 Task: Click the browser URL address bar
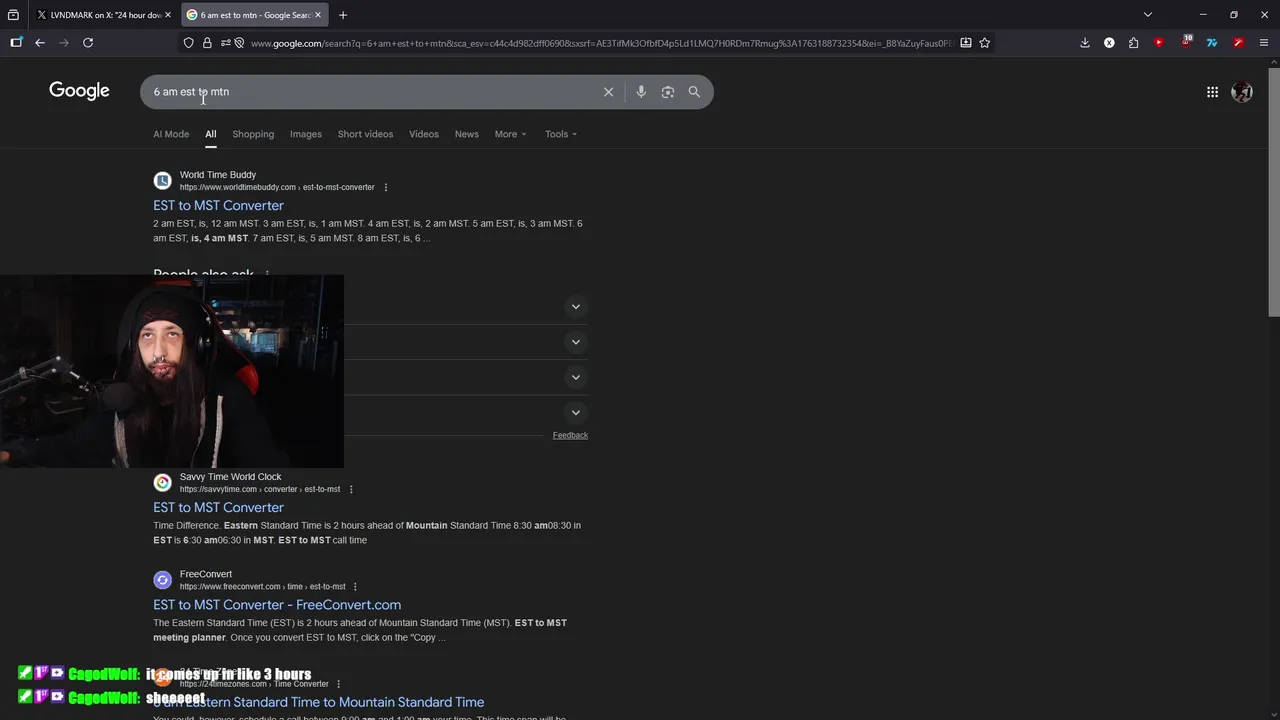600,43
